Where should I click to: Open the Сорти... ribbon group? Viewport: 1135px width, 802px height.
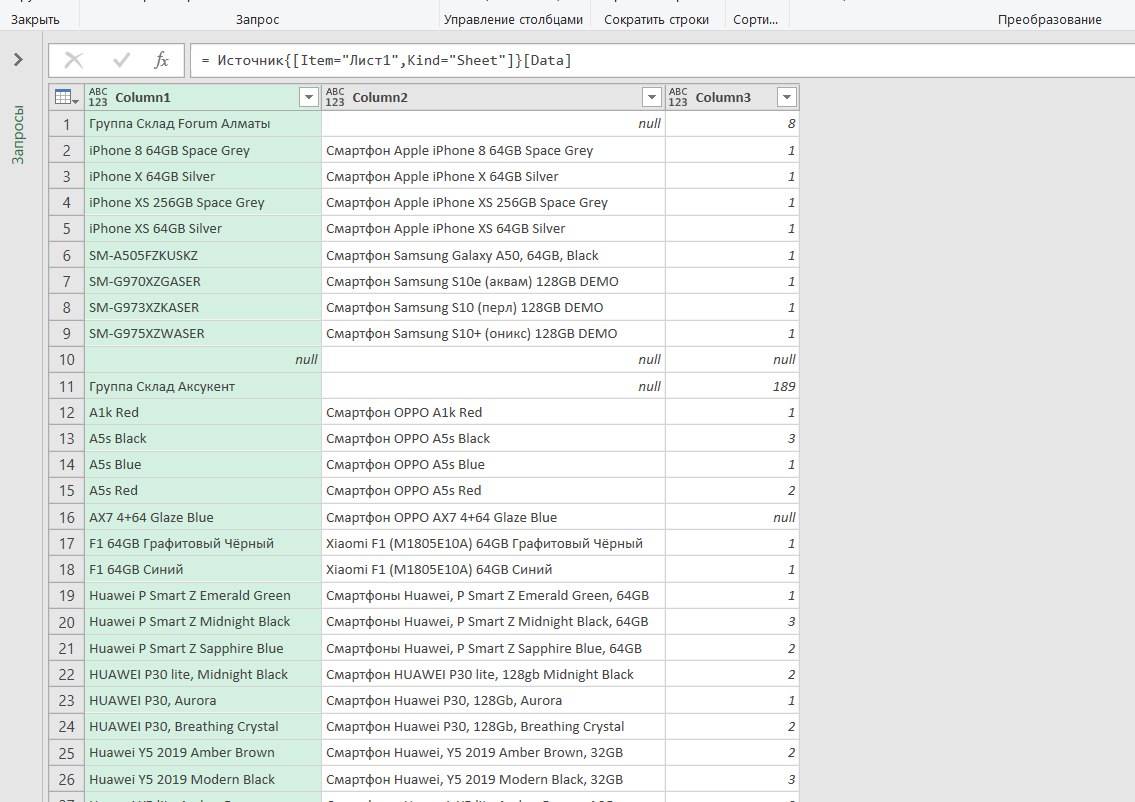(x=755, y=20)
